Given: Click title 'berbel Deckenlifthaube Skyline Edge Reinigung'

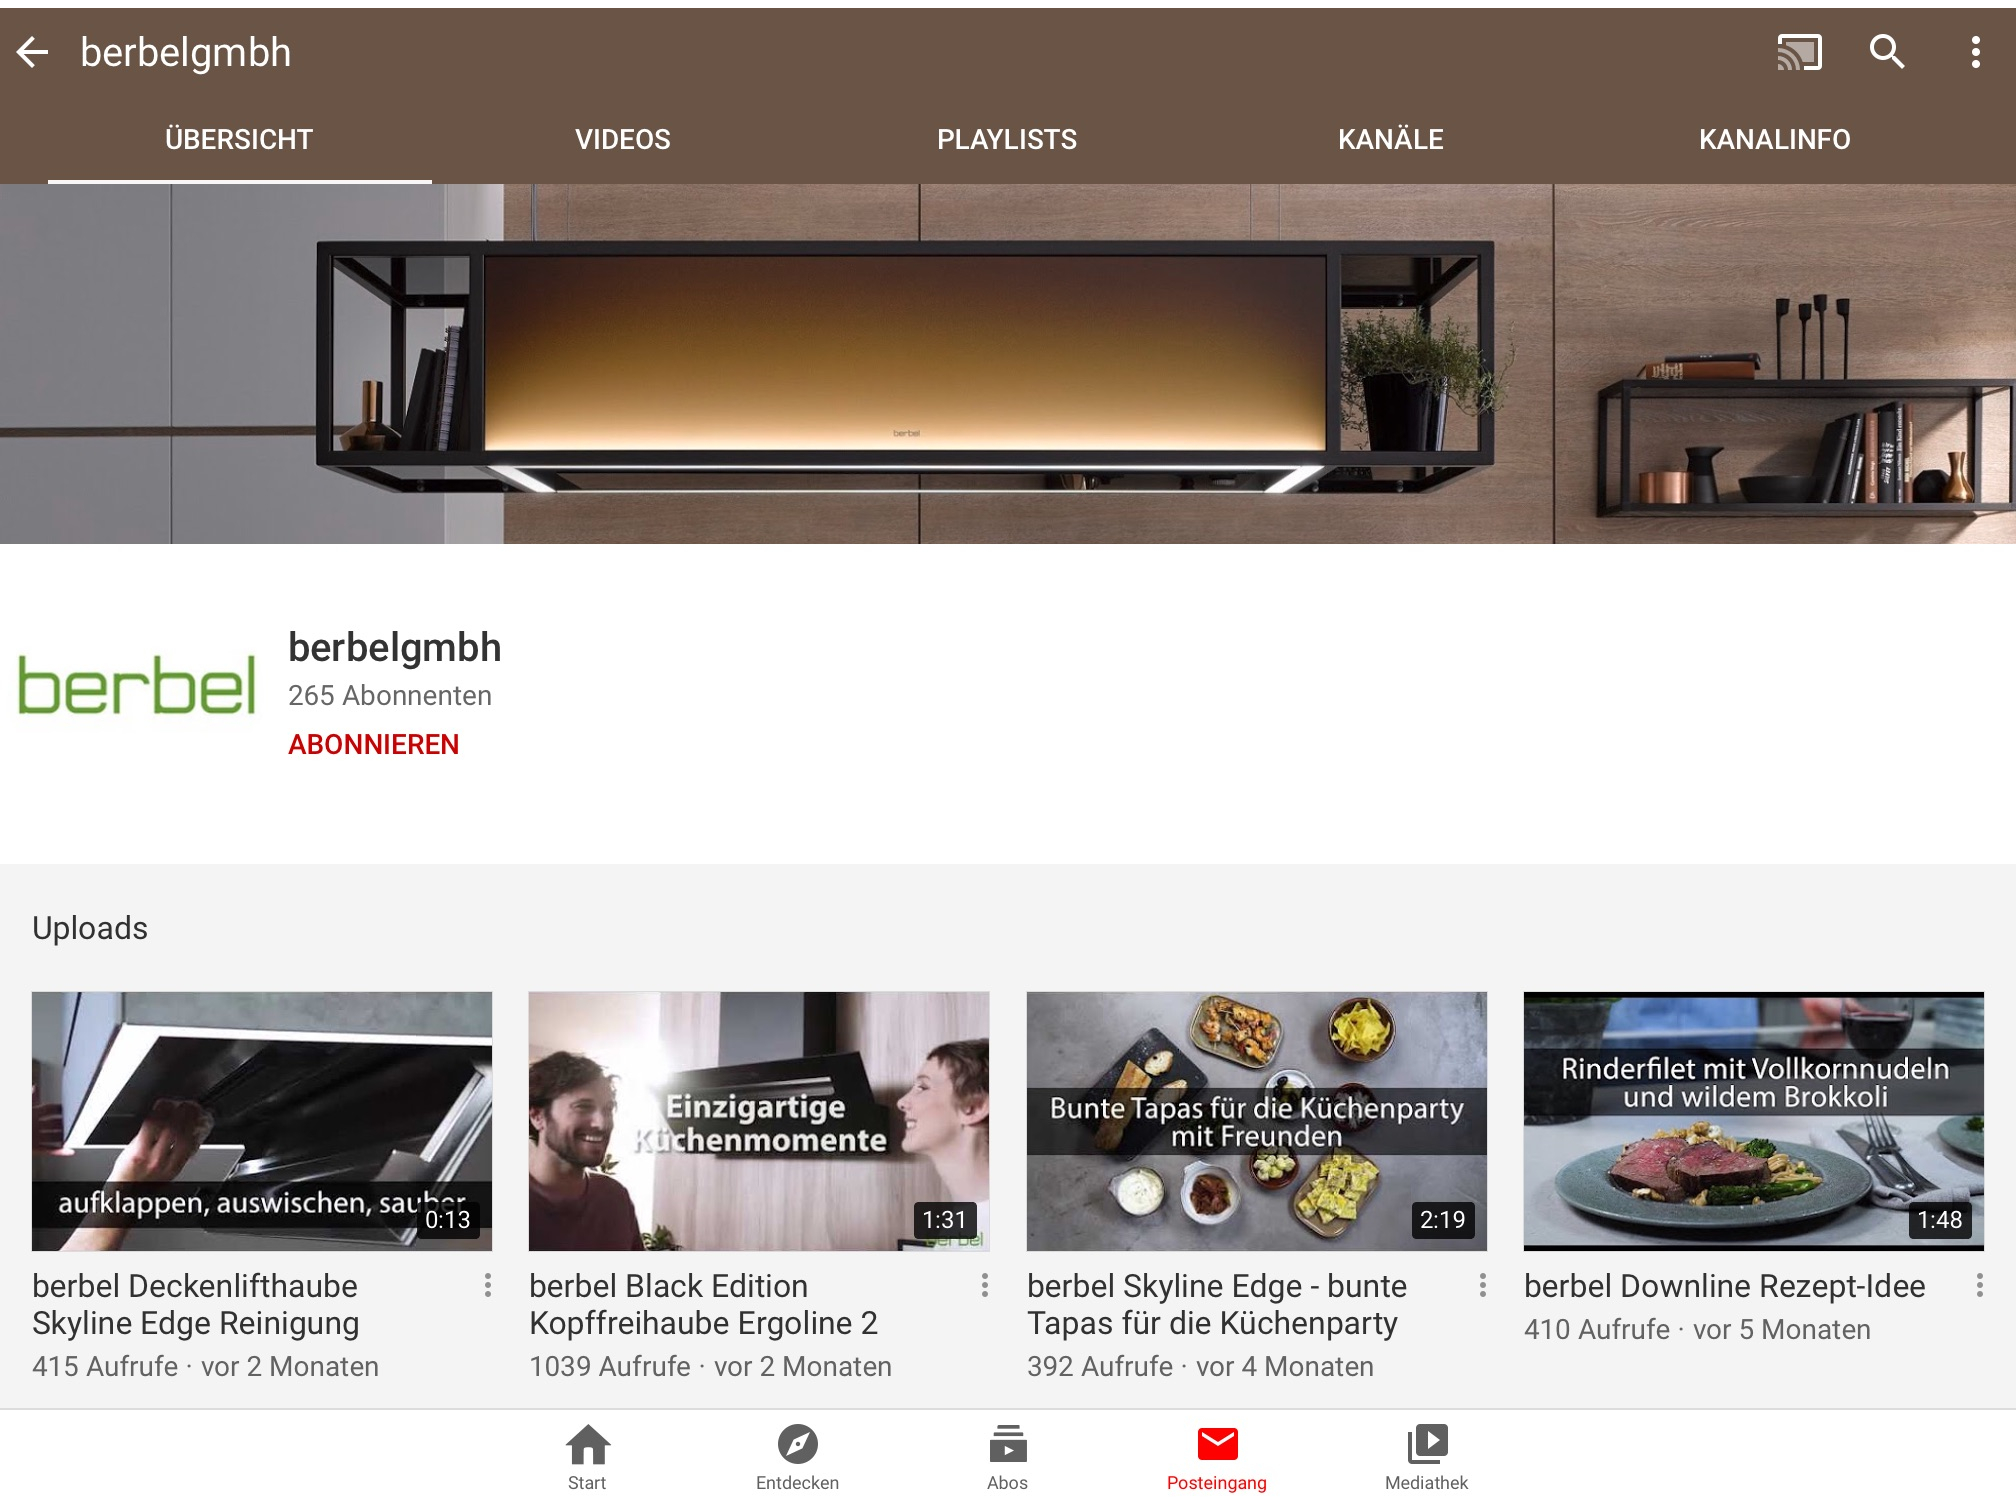Looking at the screenshot, I should tap(195, 1304).
